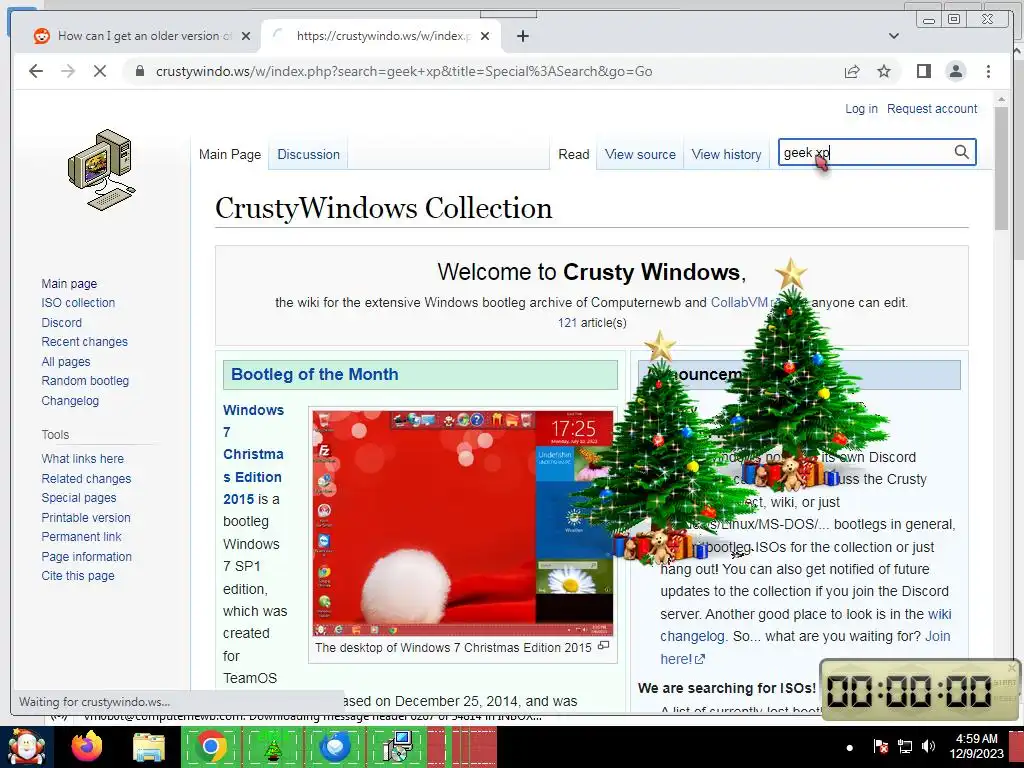Open Permanent link tool
The image size is (1024, 768).
81,537
